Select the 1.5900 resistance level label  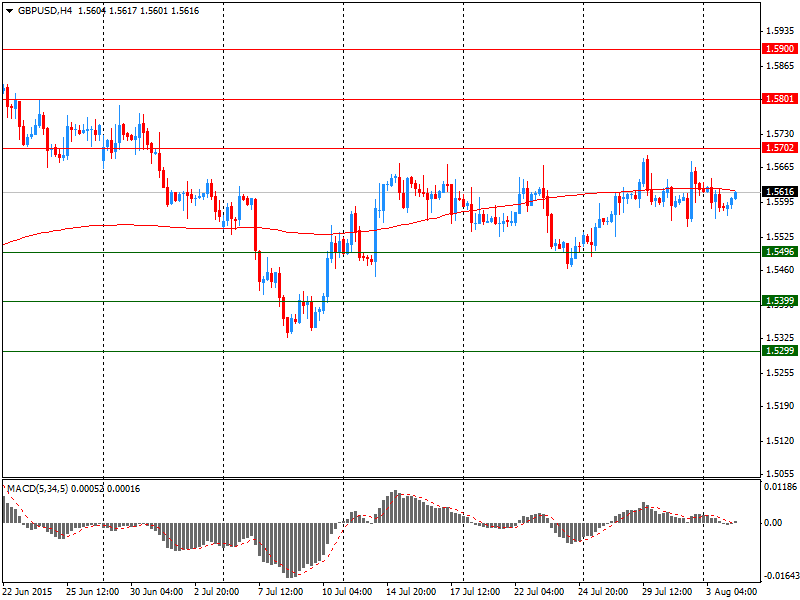pos(780,49)
